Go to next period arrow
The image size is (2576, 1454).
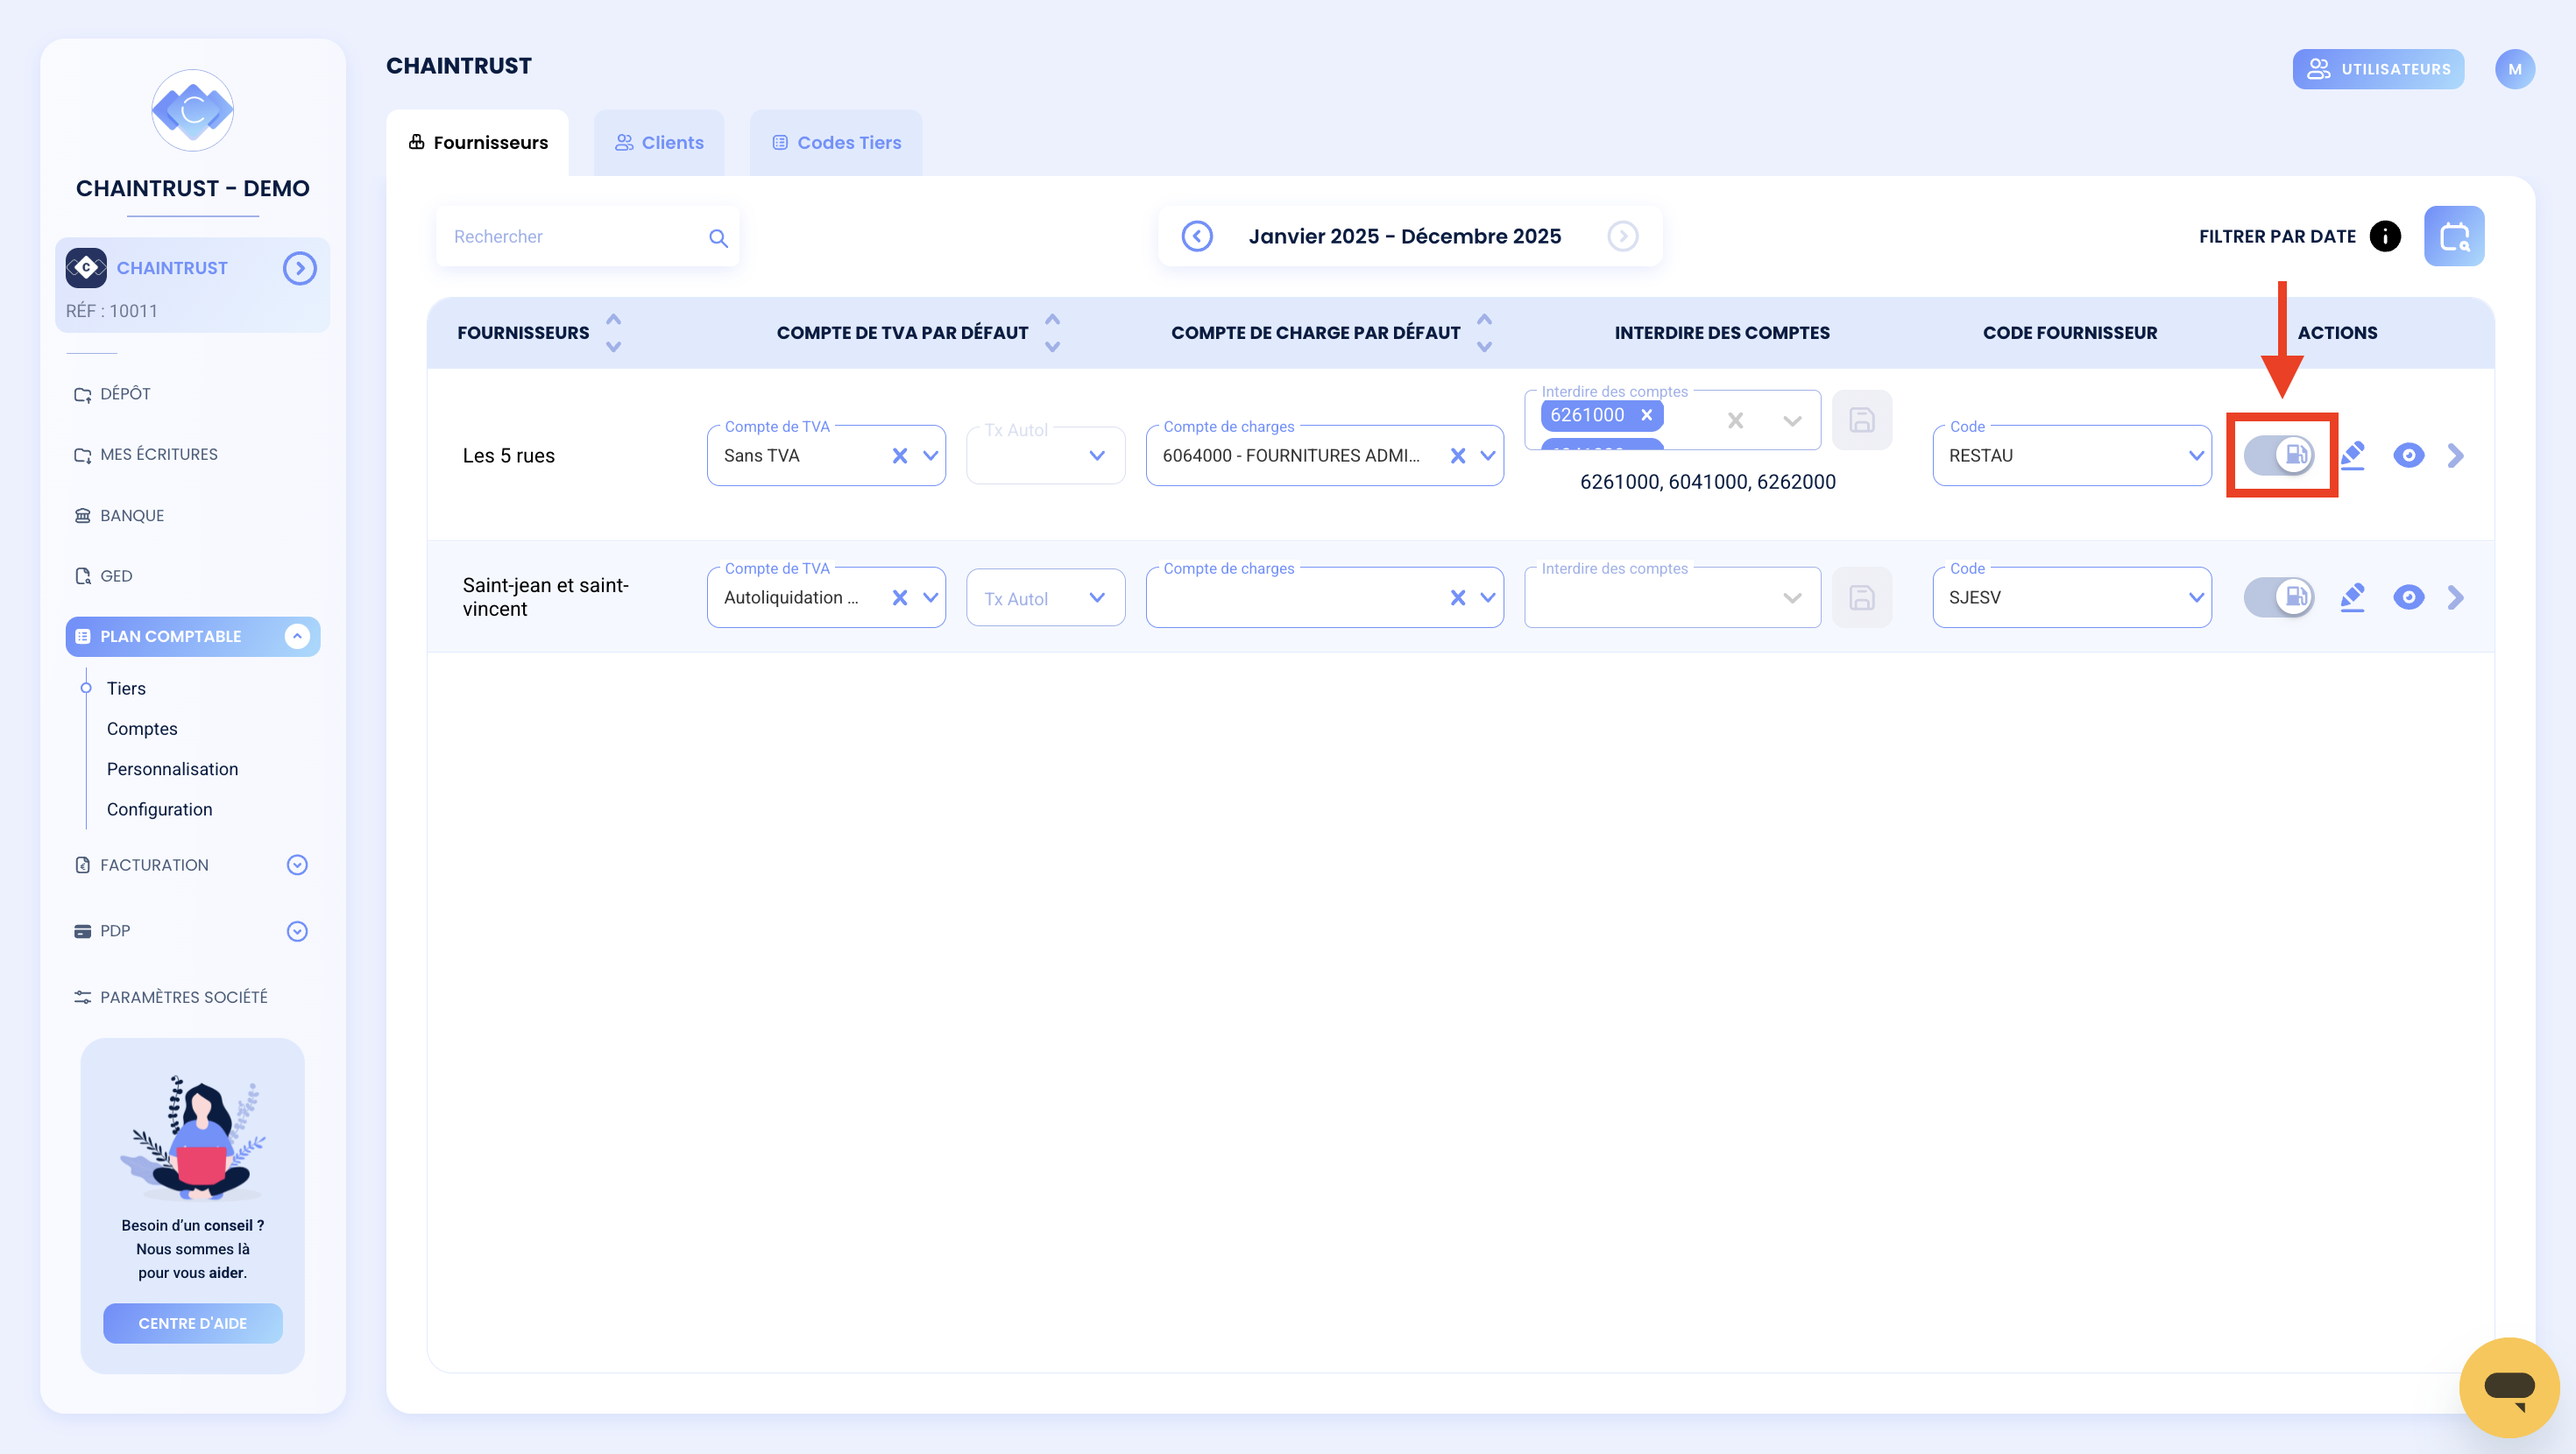pyautogui.click(x=1622, y=236)
